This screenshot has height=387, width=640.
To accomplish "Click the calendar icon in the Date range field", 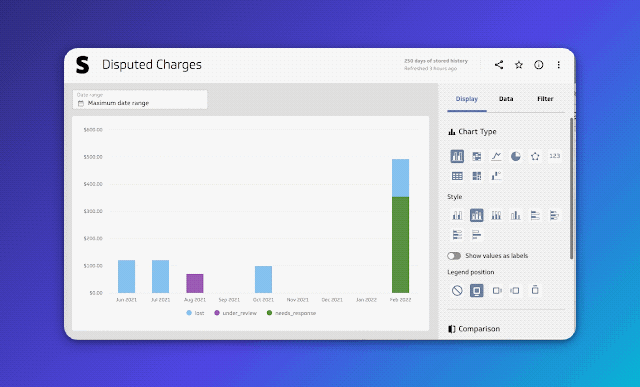I will [80, 103].
